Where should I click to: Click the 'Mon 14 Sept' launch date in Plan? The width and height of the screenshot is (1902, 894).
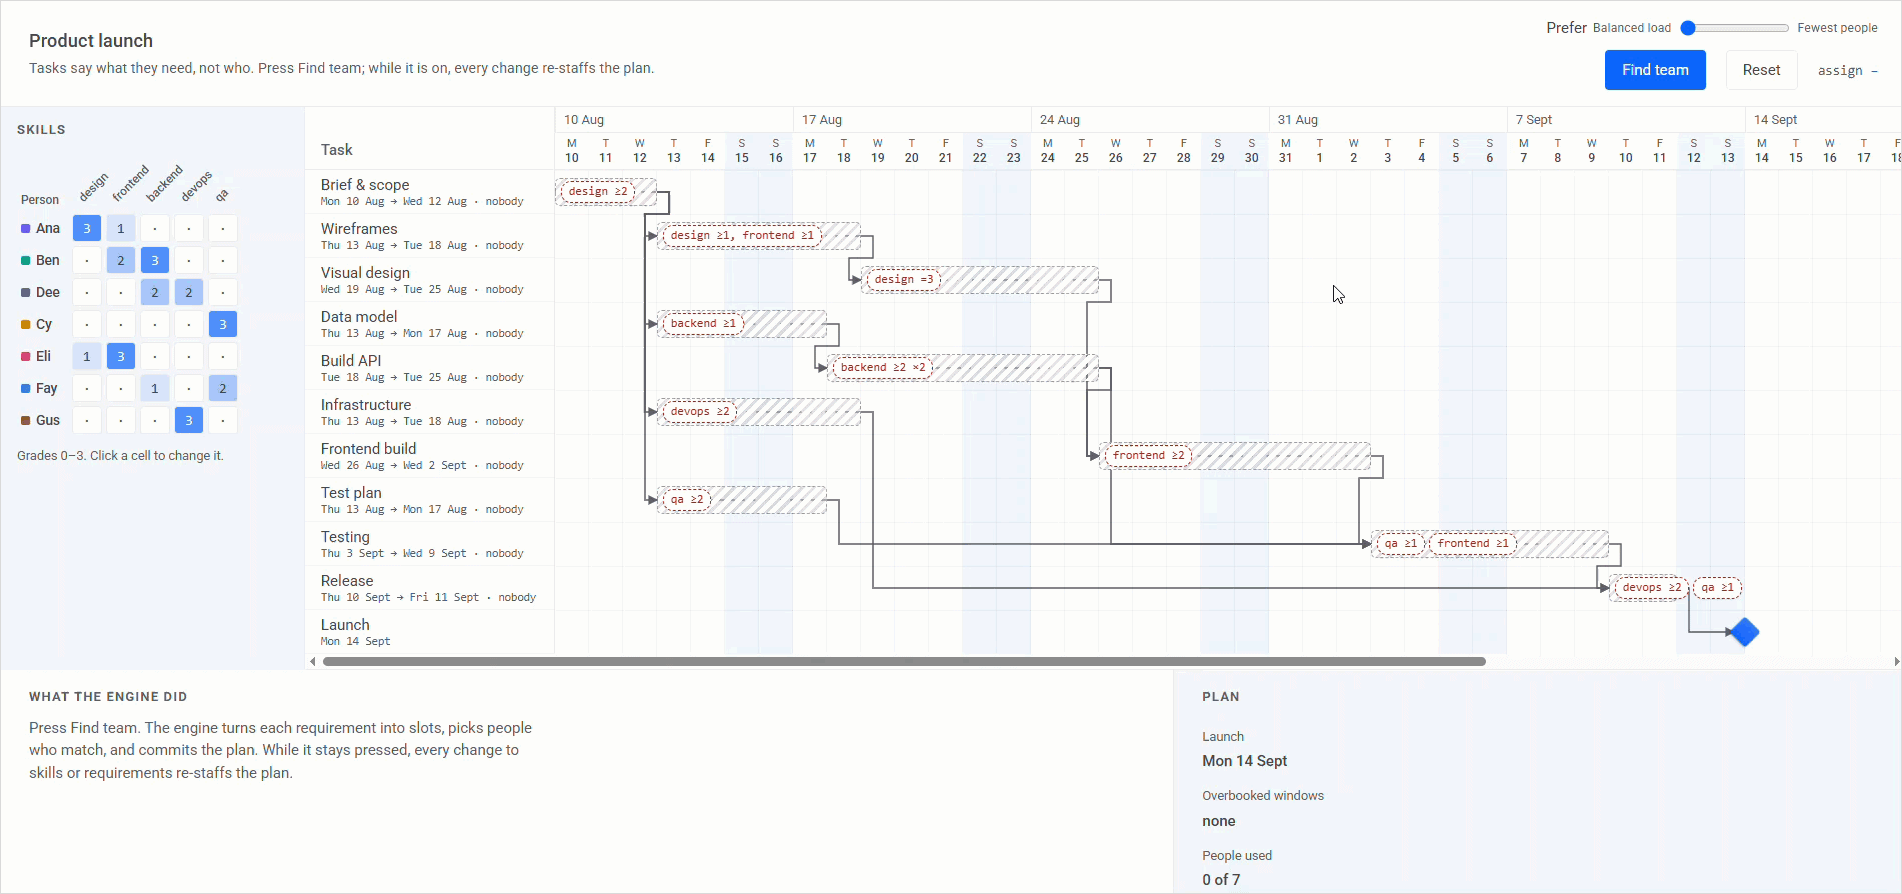tap(1244, 760)
